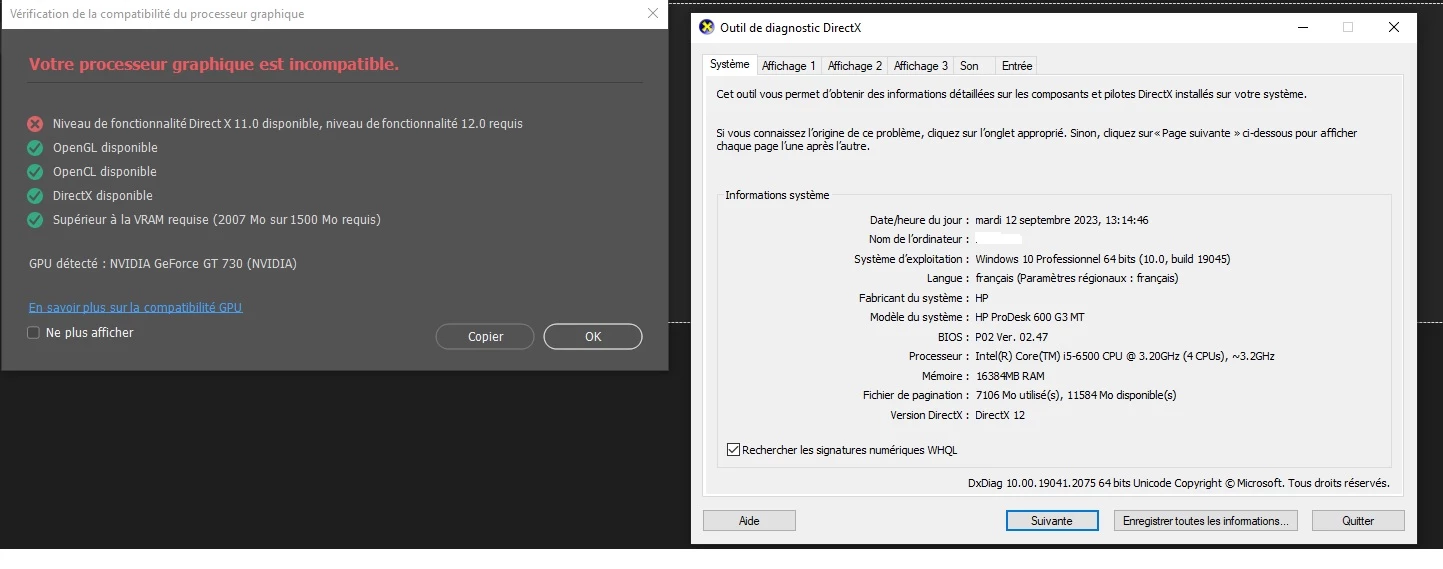
Task: Click the Aide button
Action: click(749, 521)
